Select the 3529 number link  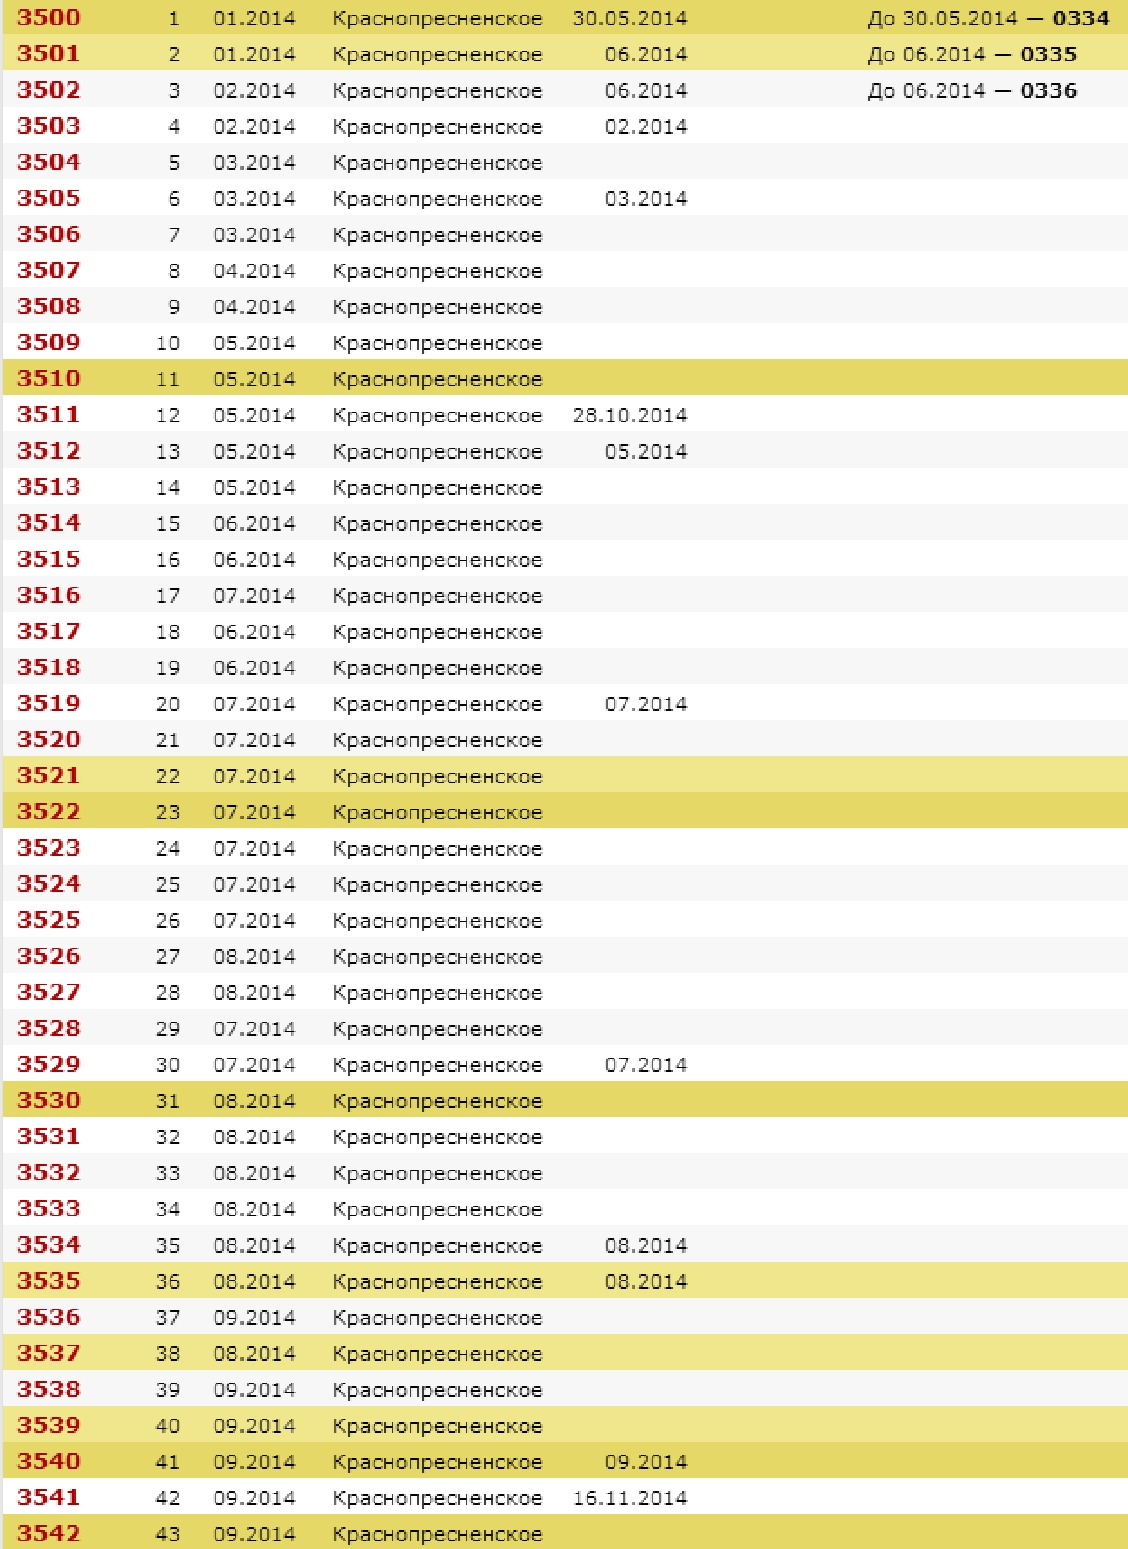pos(48,1064)
